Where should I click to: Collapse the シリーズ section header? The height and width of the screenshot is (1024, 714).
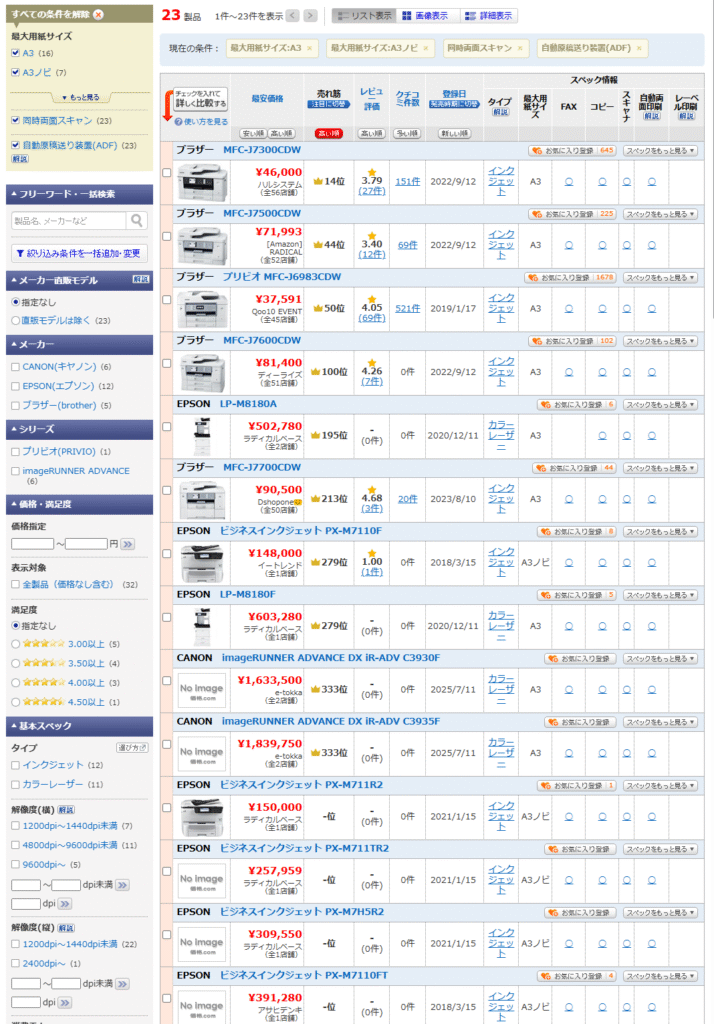coord(79,429)
